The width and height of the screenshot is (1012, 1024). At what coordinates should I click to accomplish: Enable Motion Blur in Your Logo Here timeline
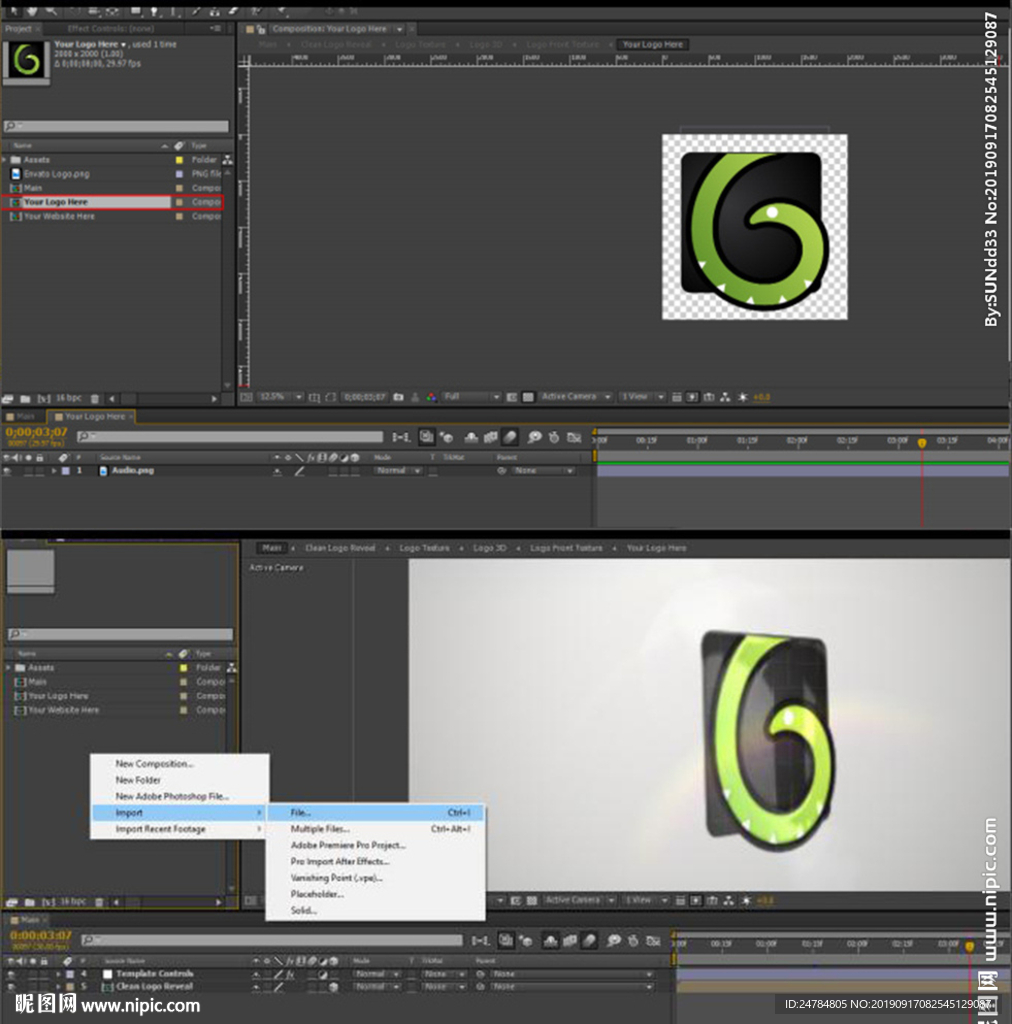click(x=511, y=437)
